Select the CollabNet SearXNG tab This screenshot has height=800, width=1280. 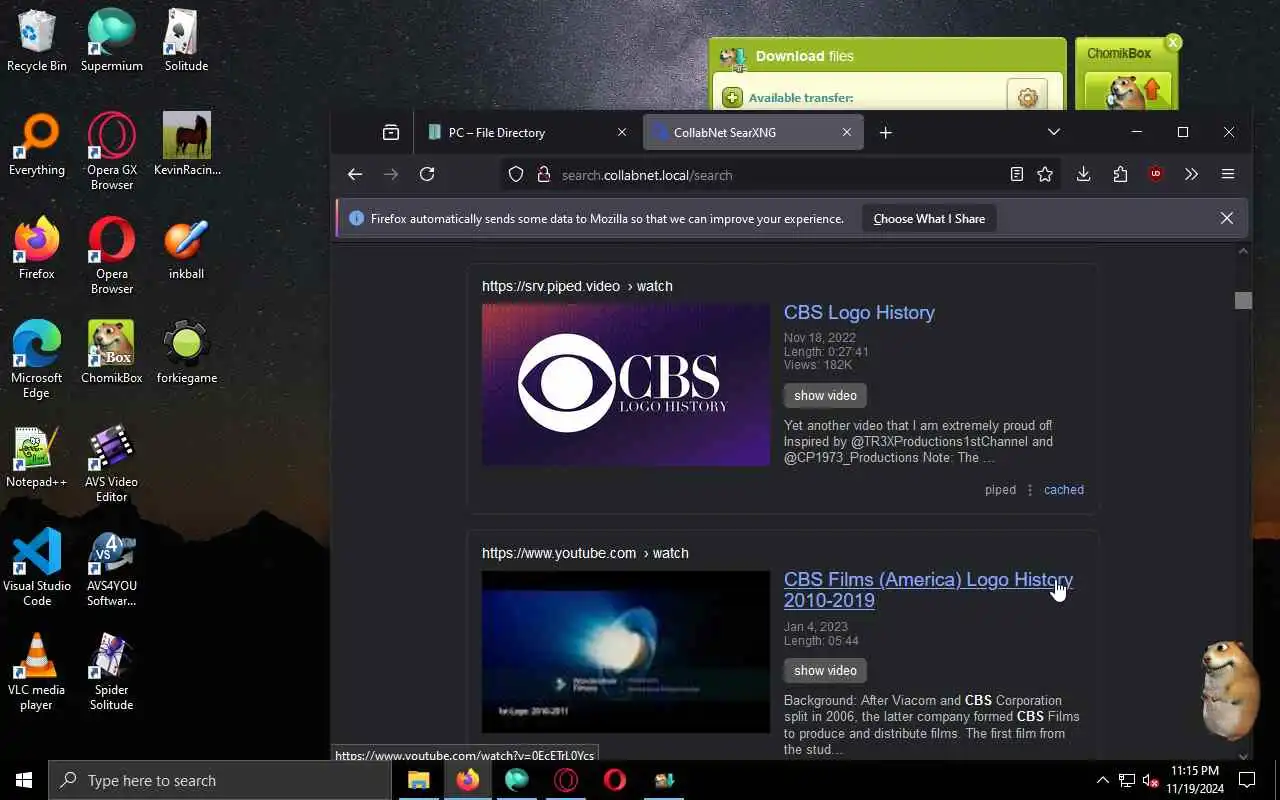(753, 132)
